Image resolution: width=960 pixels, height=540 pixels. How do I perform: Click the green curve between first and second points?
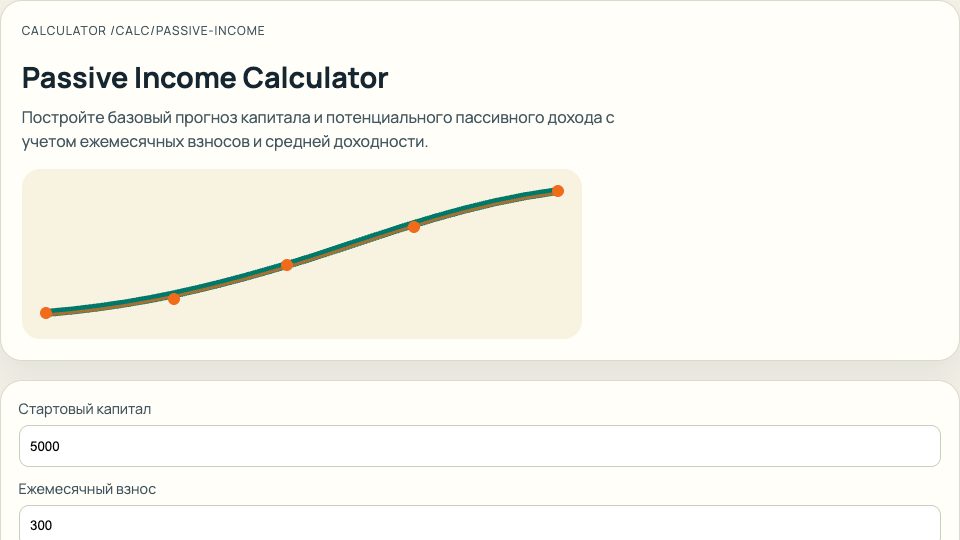[x=110, y=305]
